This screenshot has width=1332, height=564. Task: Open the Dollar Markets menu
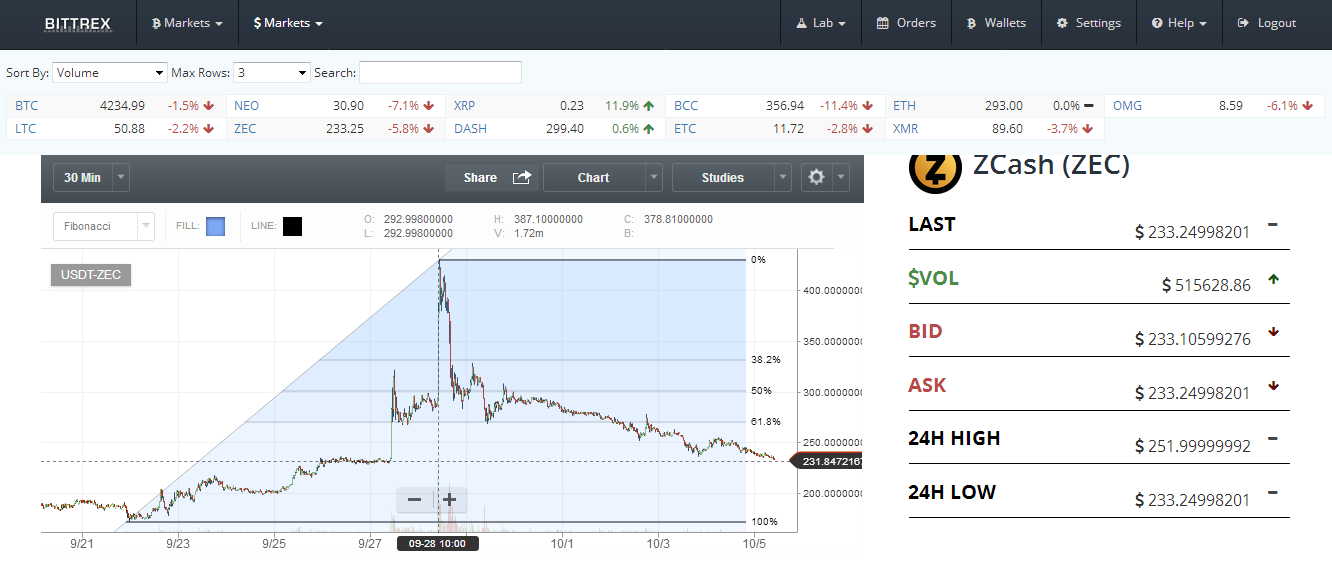click(x=288, y=23)
